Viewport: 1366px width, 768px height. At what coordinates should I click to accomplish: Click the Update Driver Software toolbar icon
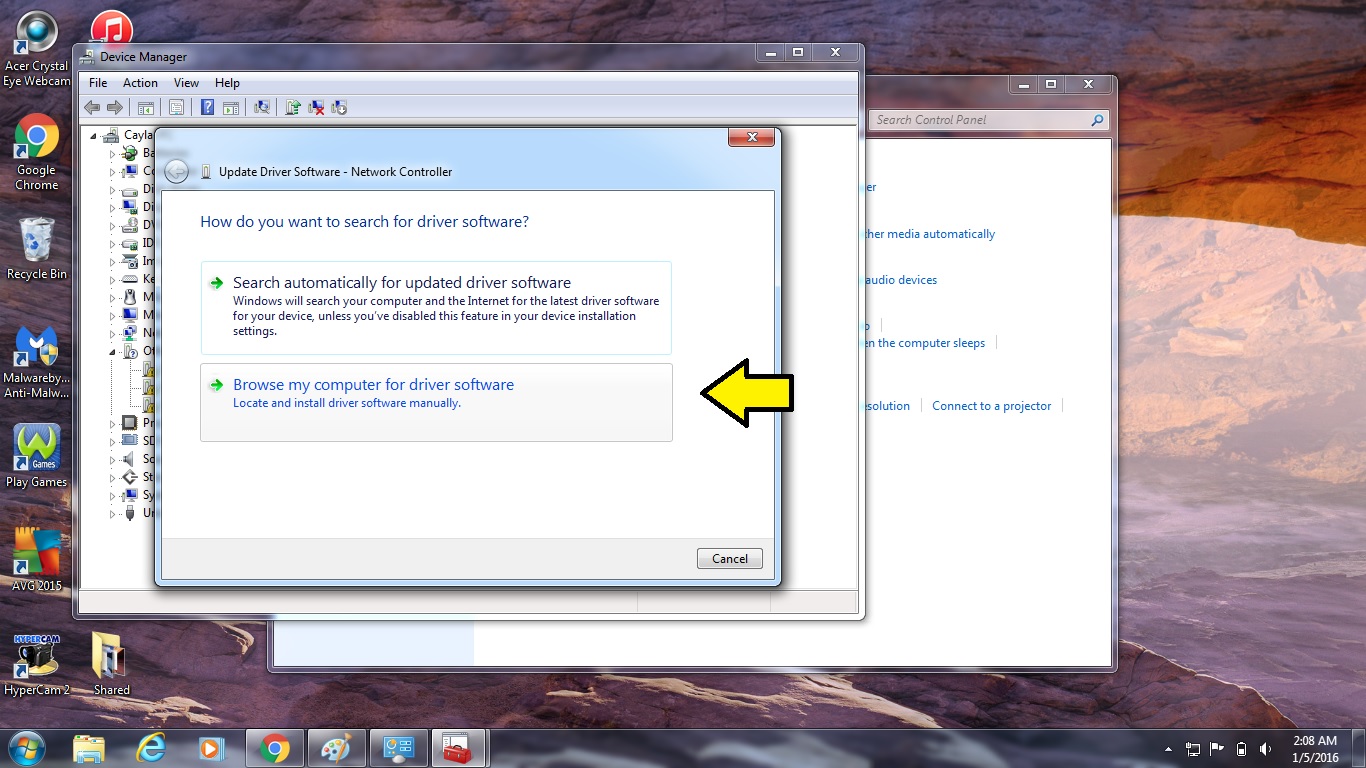(294, 107)
